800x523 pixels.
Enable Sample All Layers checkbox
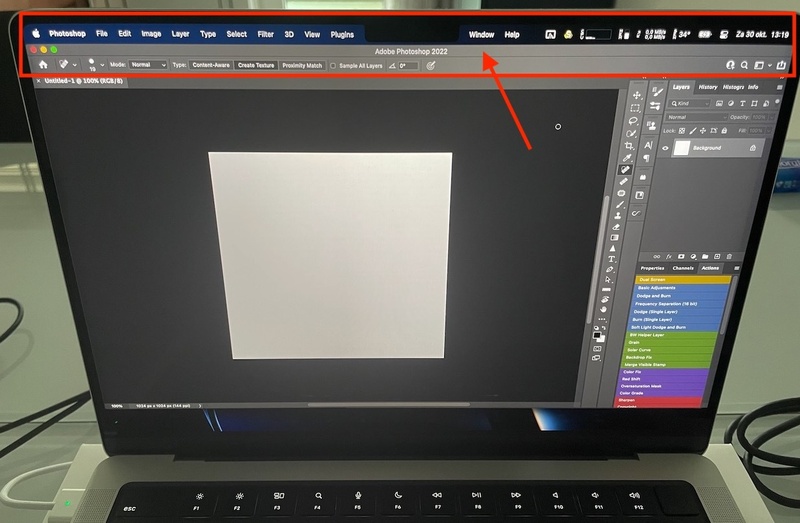coord(333,66)
